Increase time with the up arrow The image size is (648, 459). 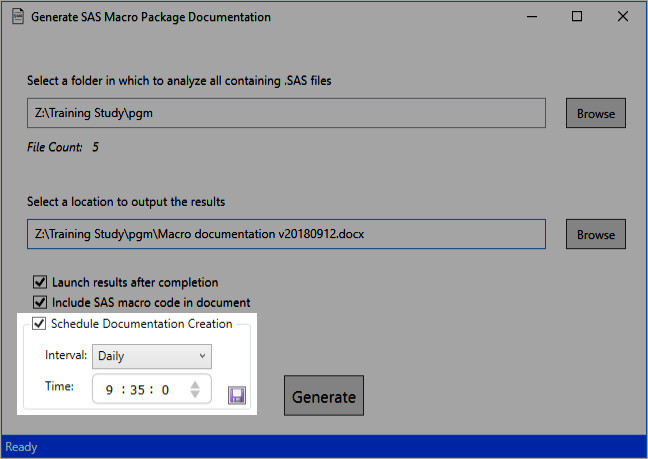196,383
